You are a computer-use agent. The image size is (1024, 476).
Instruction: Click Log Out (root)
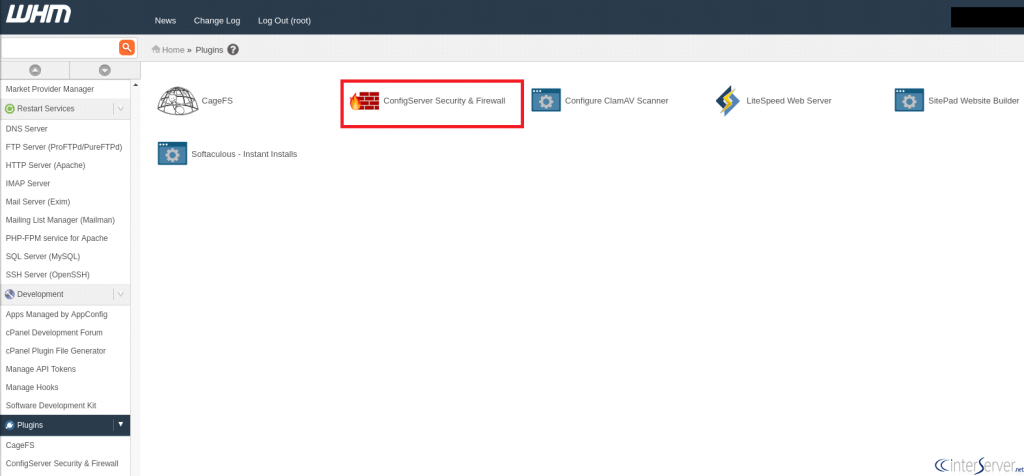point(284,21)
